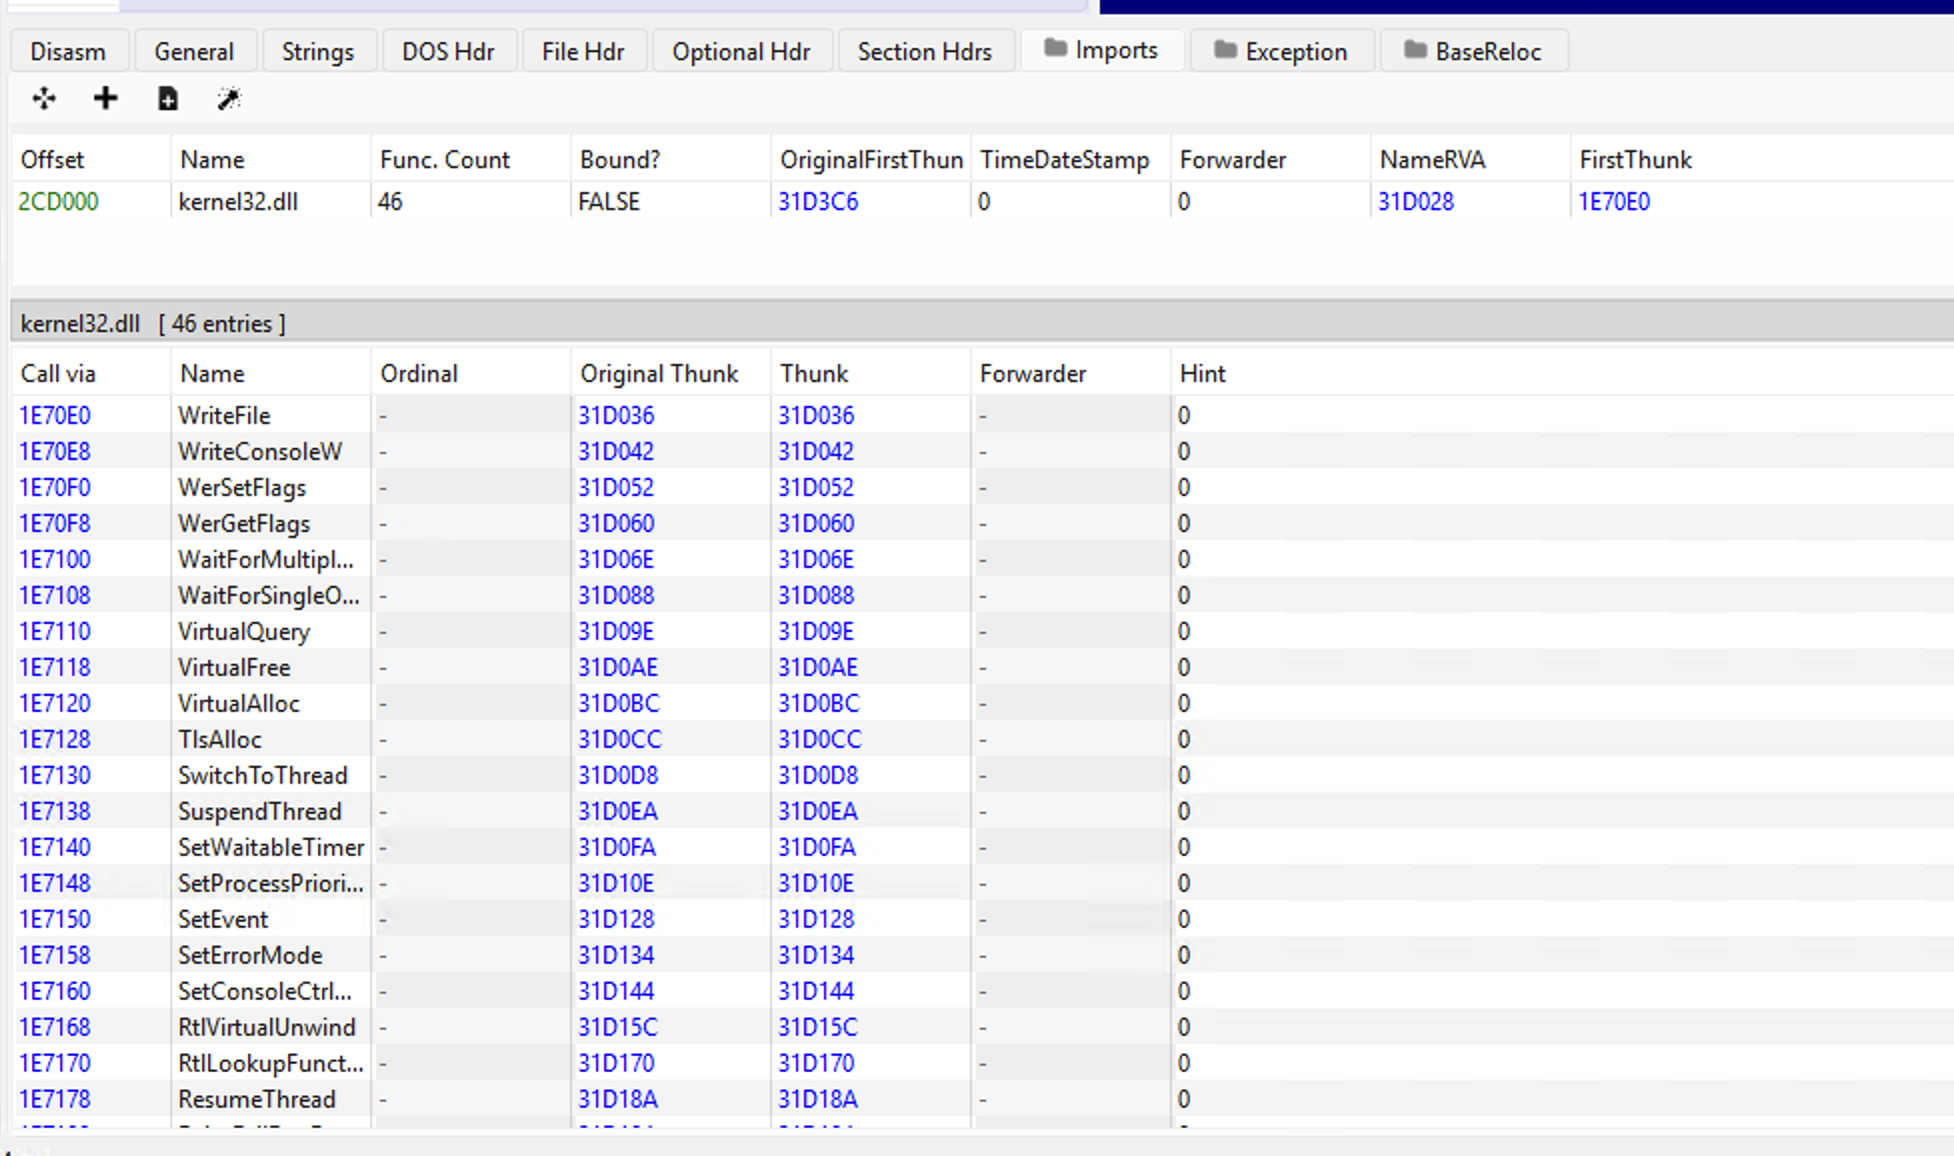
Task: Switch to Section Hdrs tab
Action: coord(924,51)
